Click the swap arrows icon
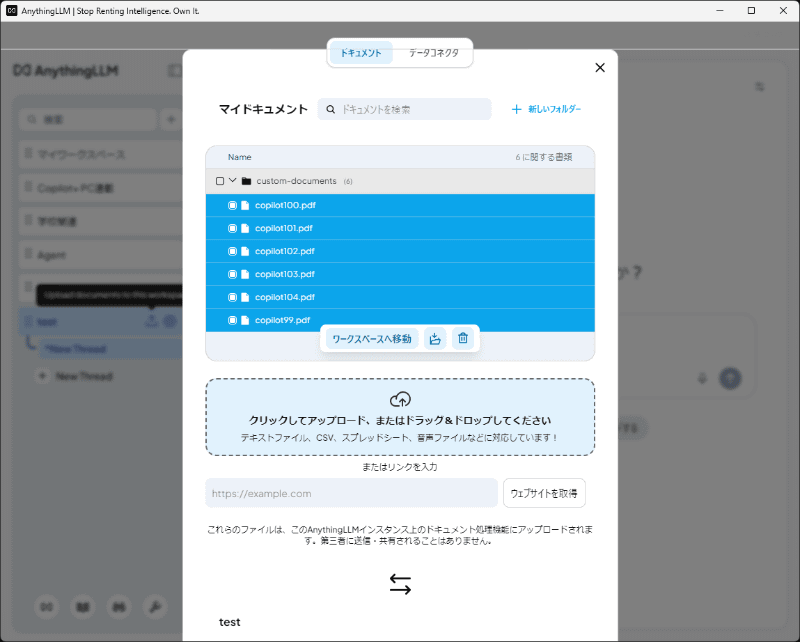 pos(400,584)
